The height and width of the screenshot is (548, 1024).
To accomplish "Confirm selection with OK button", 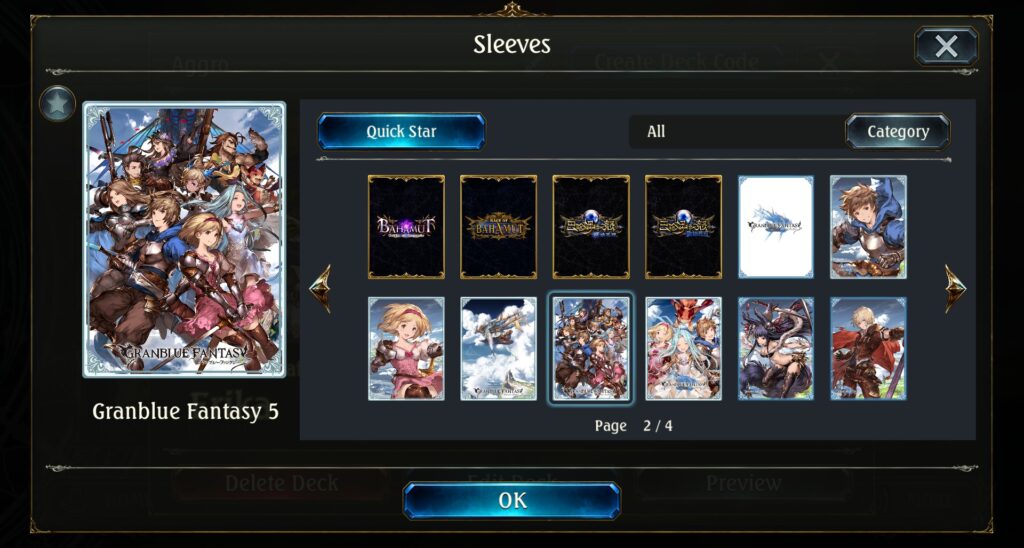I will [511, 500].
